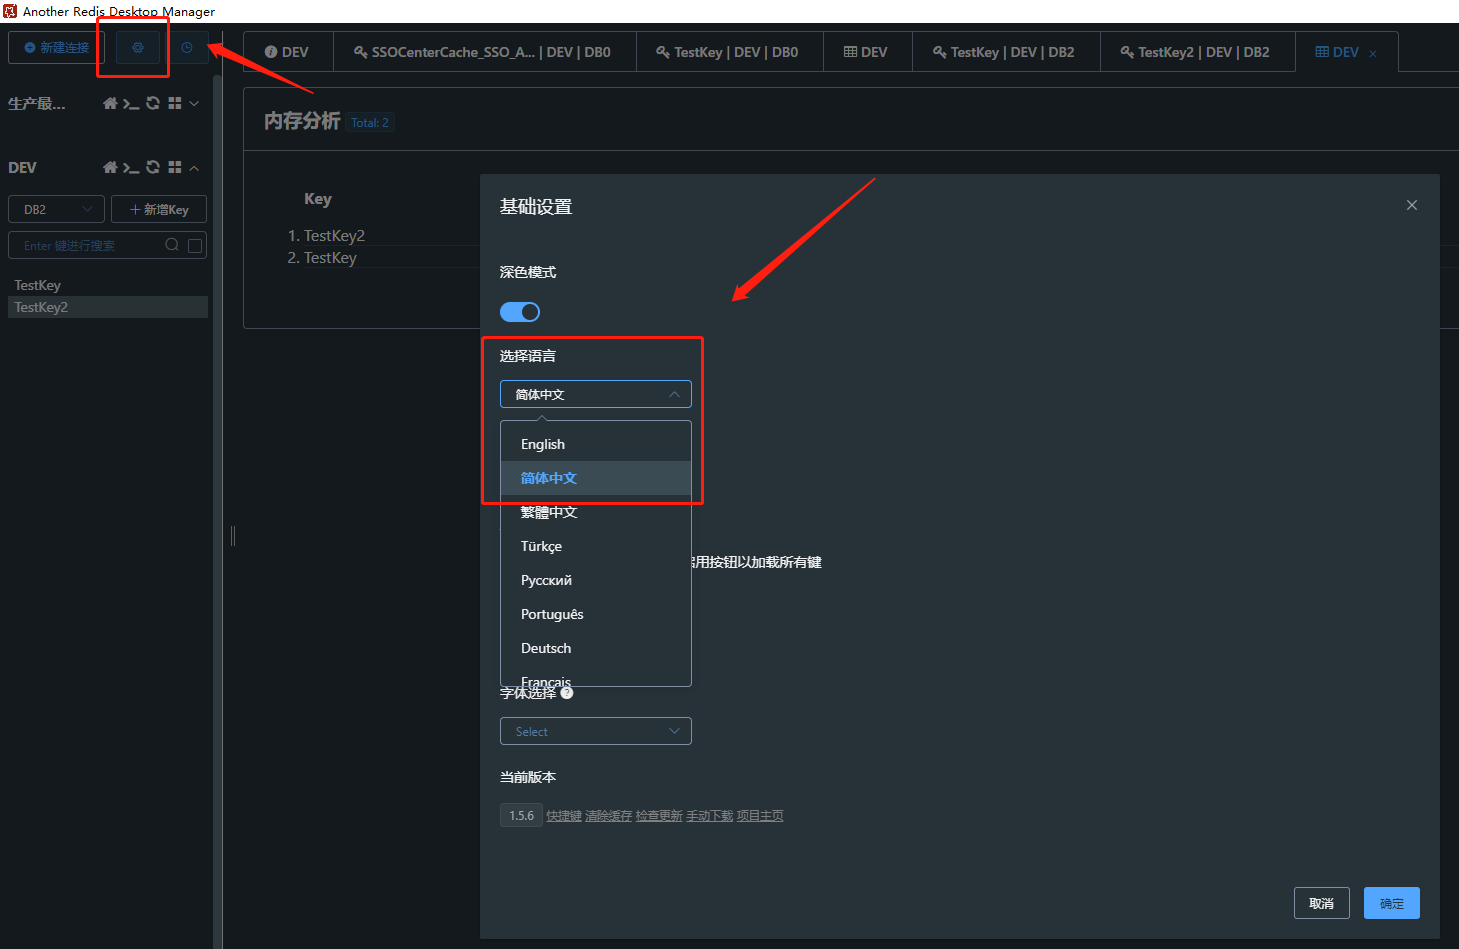
Task: Choose Português from language list
Action: point(596,614)
